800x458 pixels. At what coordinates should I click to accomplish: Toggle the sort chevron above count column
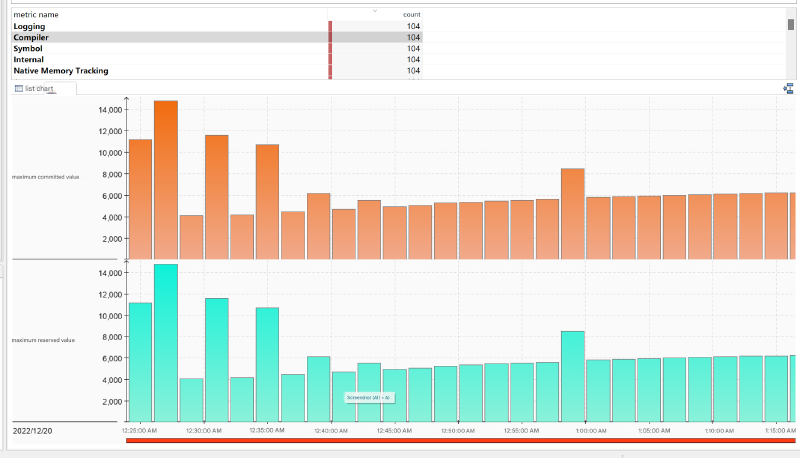(375, 10)
